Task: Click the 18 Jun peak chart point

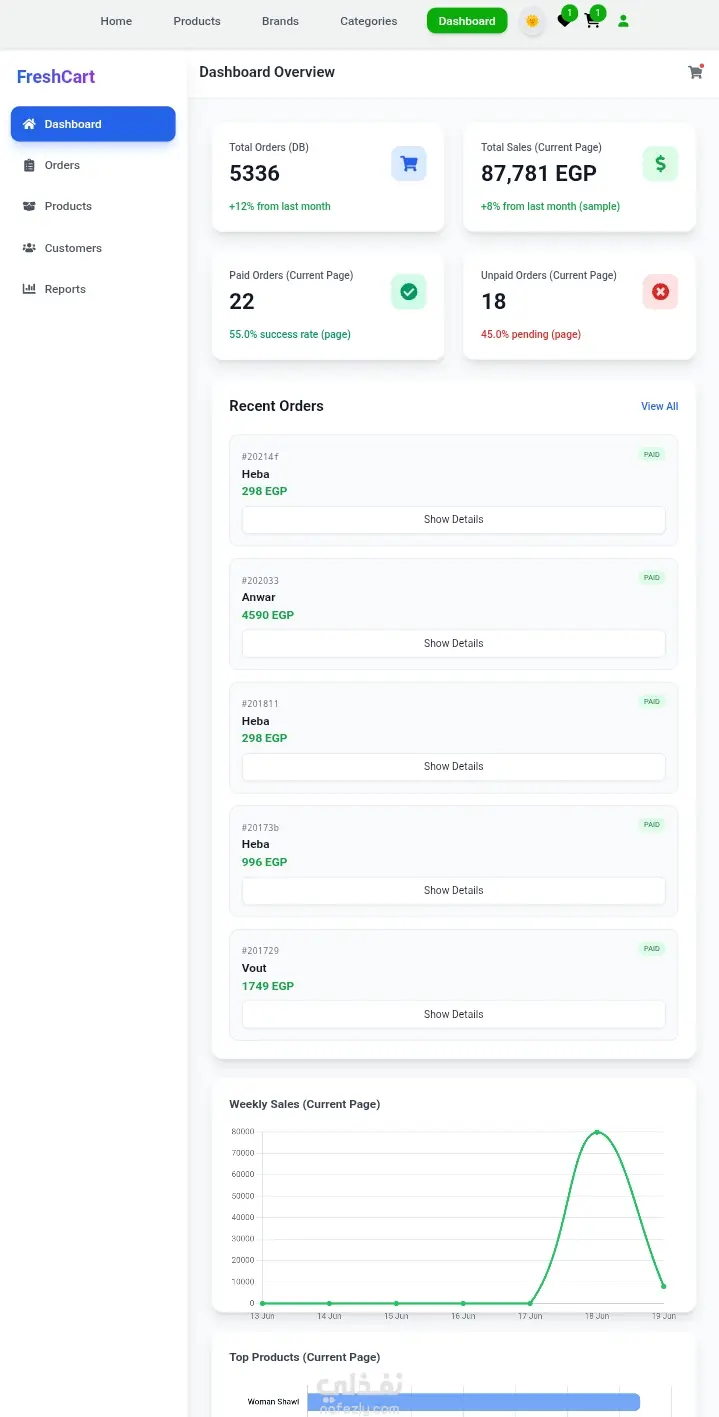Action: [x=597, y=1132]
